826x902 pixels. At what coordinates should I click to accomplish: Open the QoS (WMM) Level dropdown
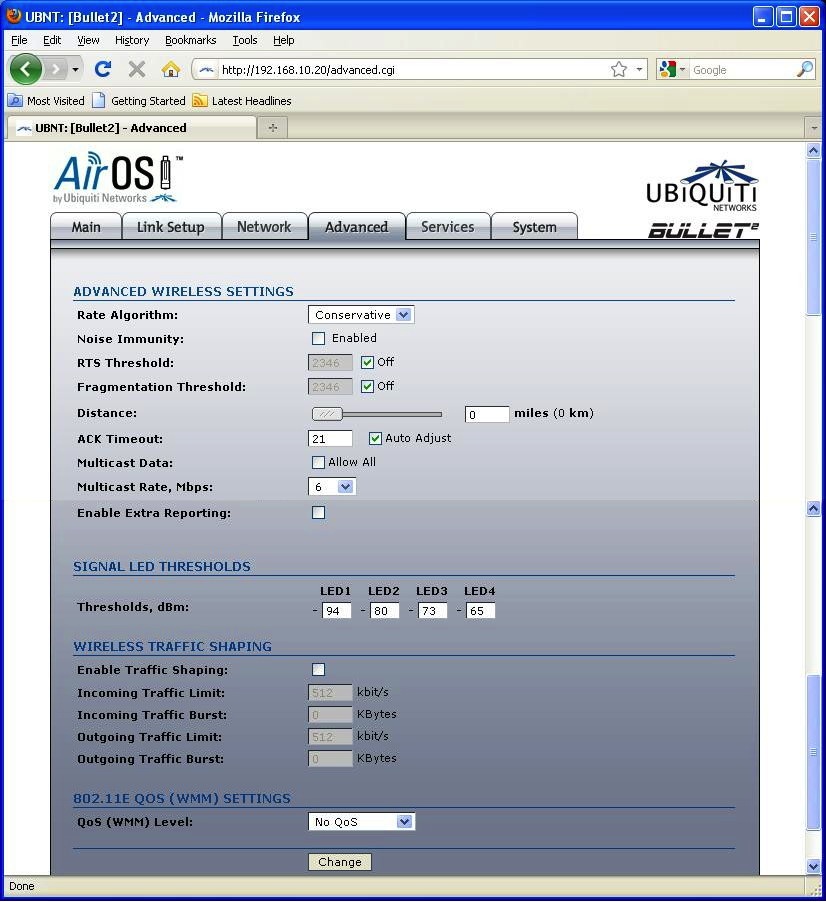tap(361, 822)
